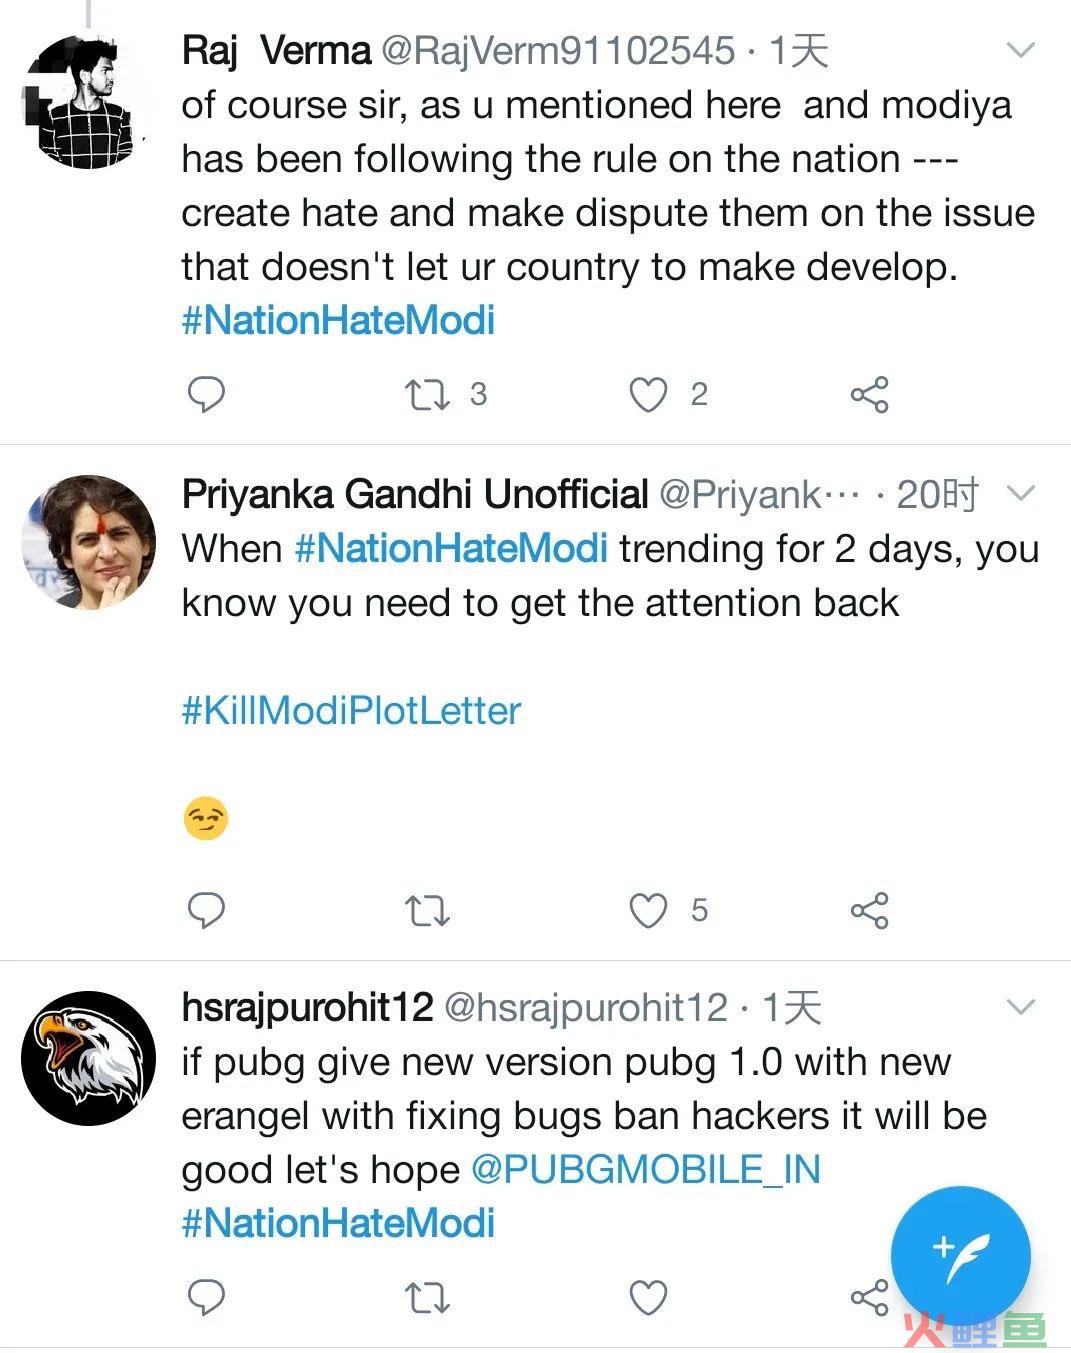Open the #KillModiPlotLetter hashtag
This screenshot has width=1071, height=1353.
[x=351, y=711]
